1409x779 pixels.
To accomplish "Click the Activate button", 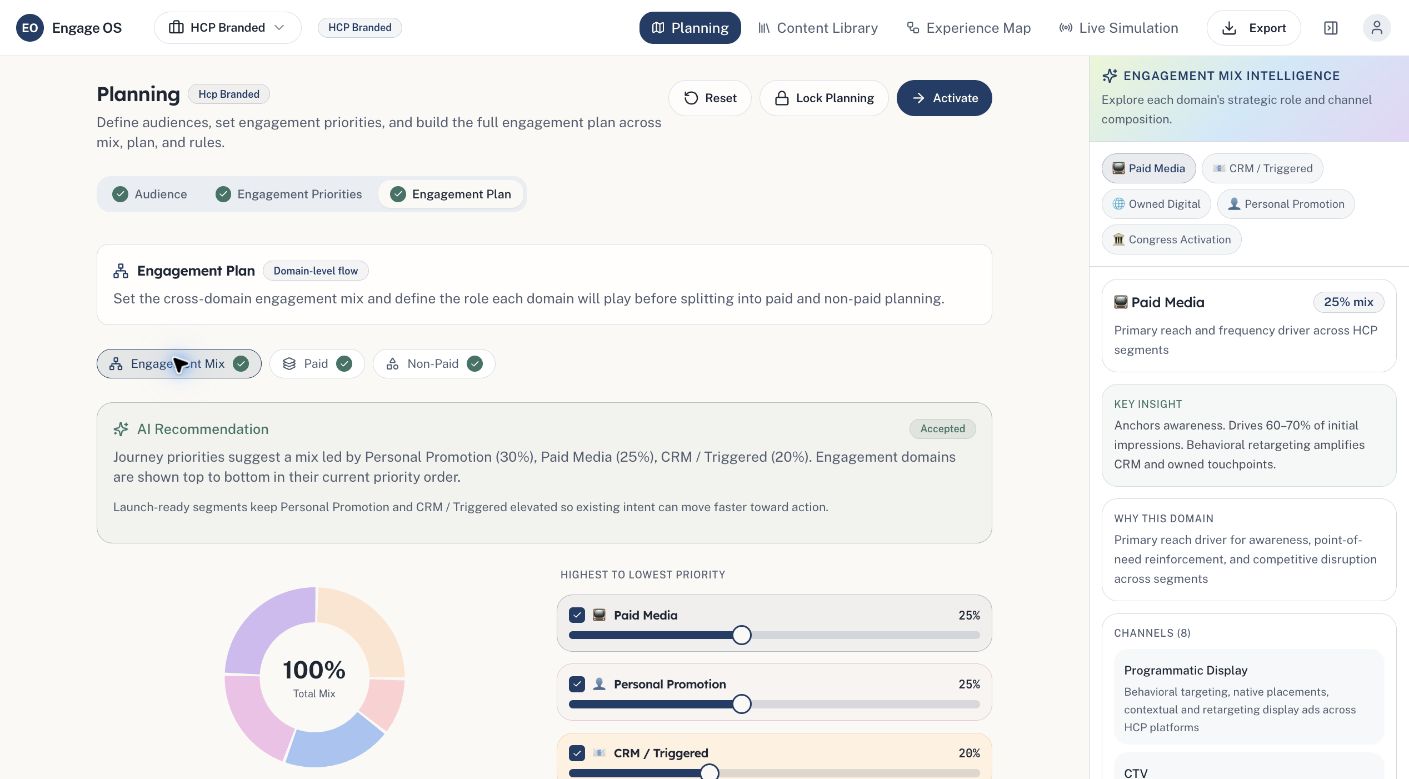I will 944,98.
